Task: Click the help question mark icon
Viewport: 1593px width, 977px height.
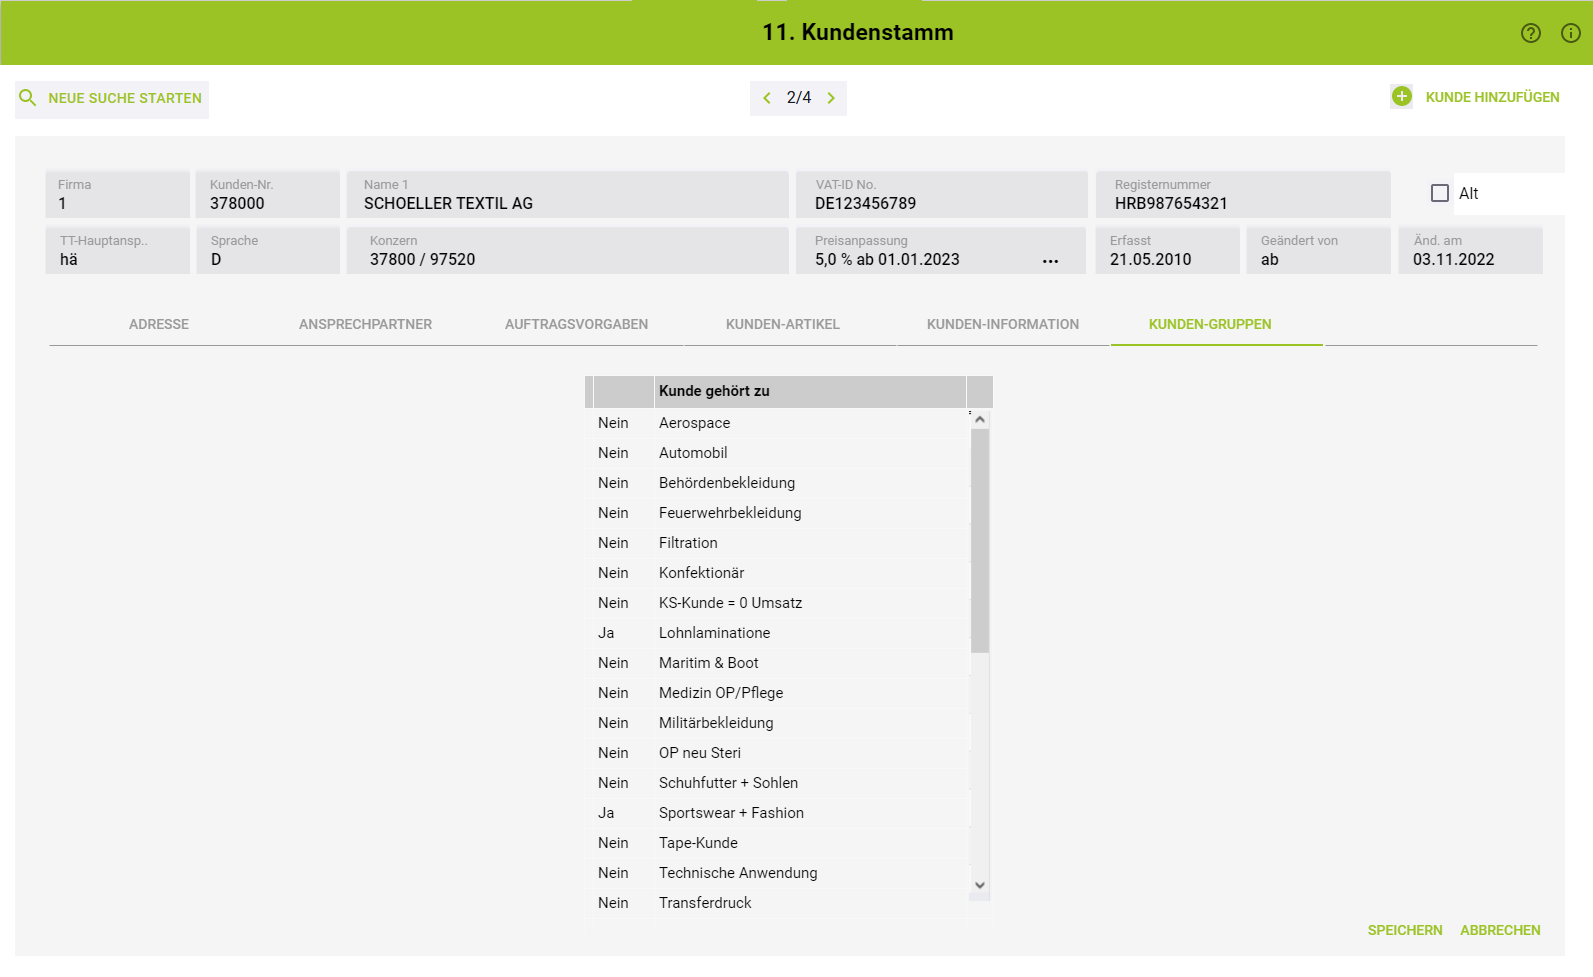Action: click(1530, 33)
